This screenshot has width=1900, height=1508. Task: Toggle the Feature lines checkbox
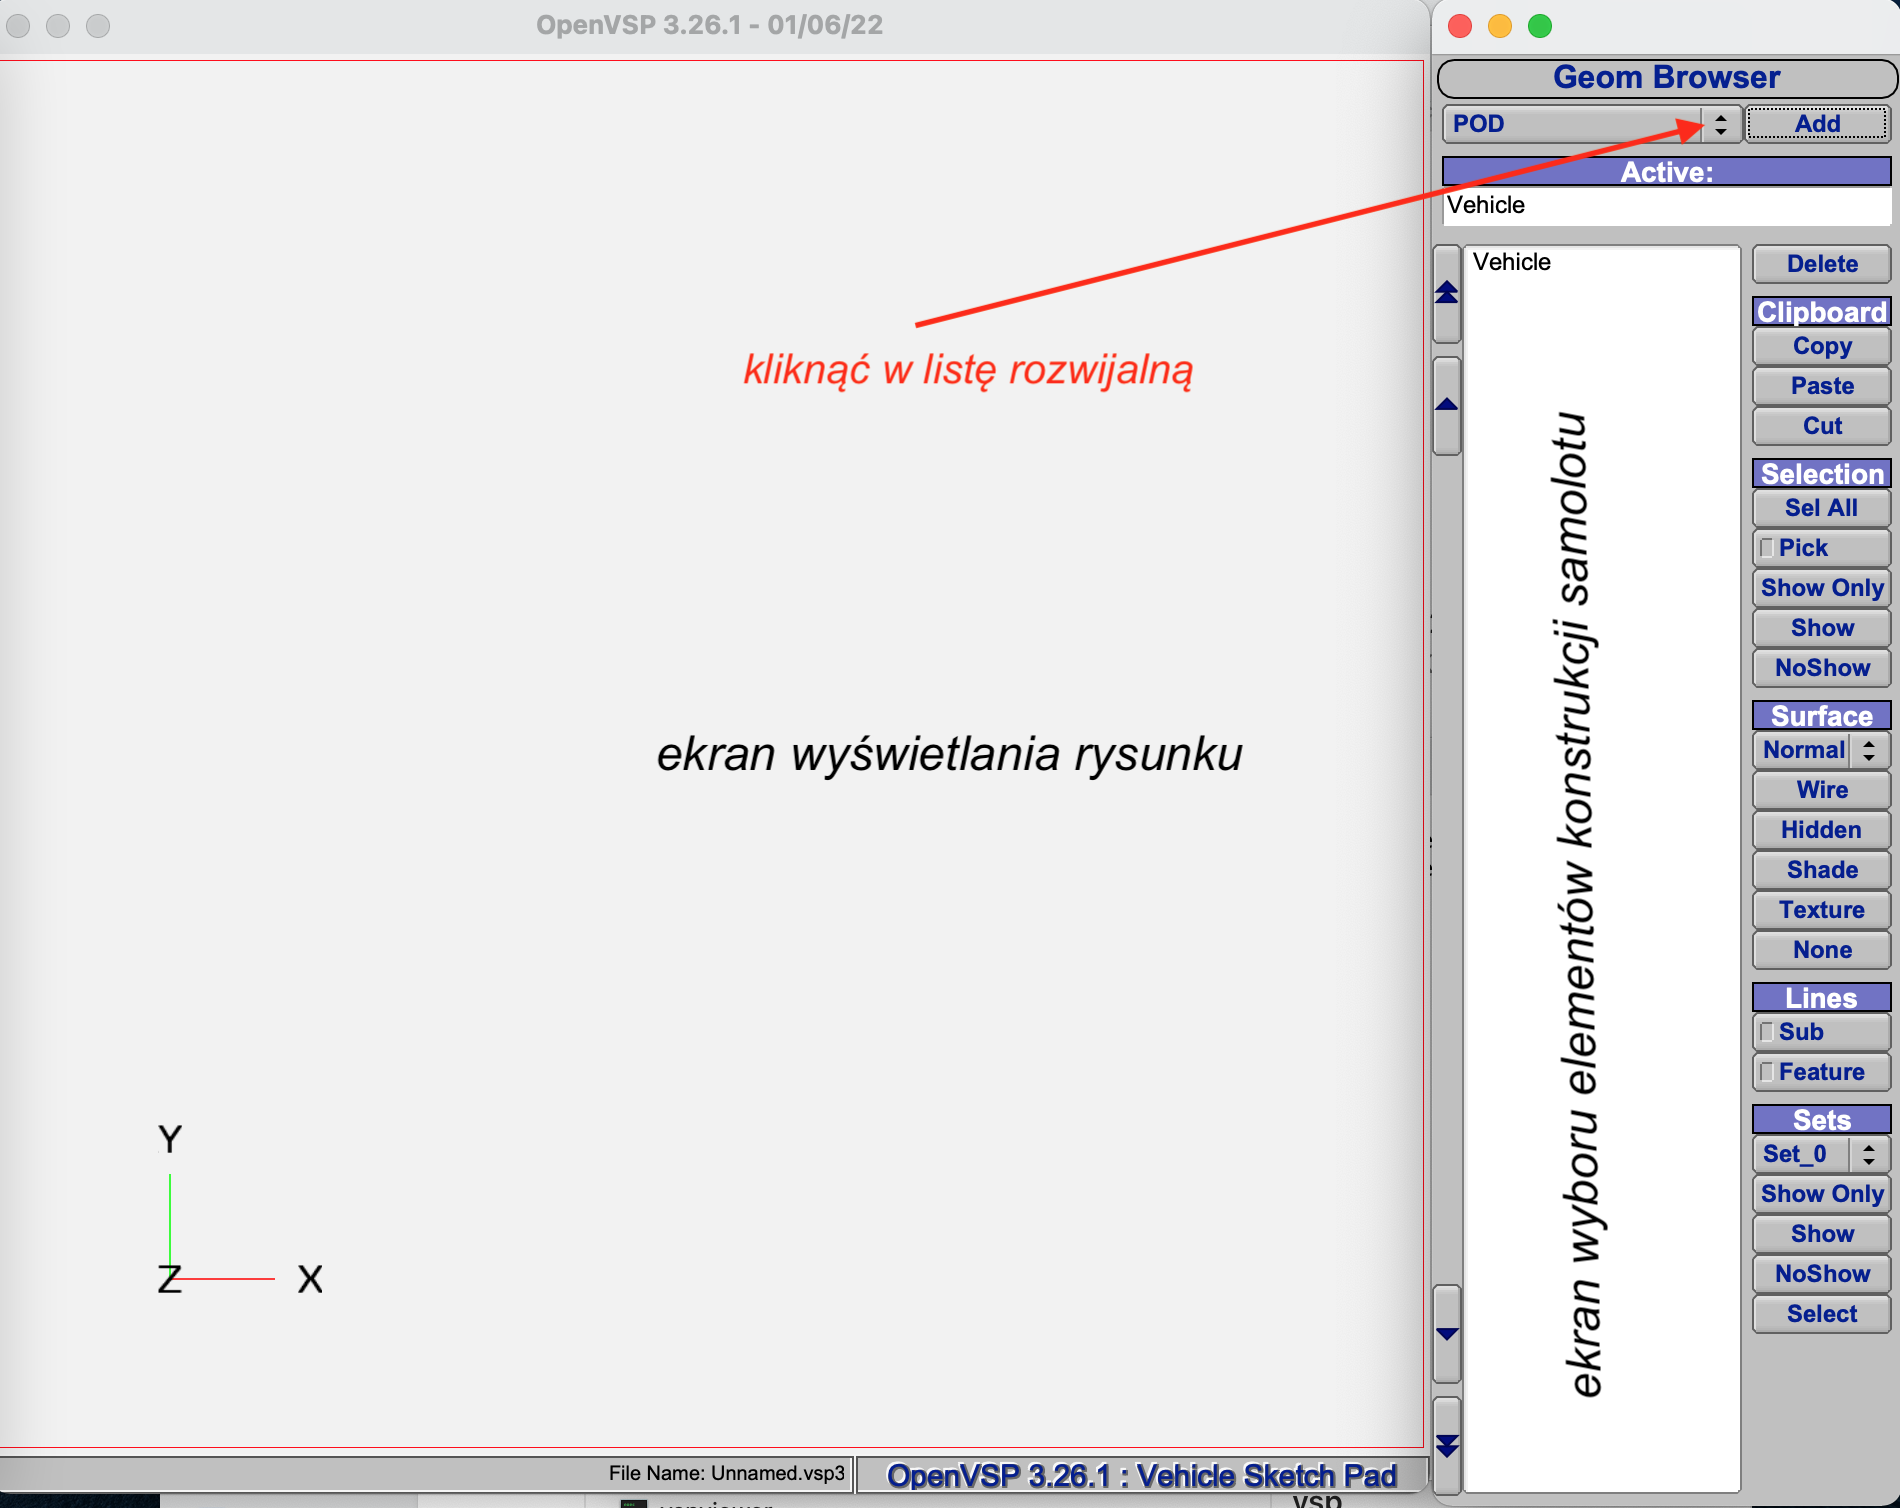click(x=1767, y=1072)
